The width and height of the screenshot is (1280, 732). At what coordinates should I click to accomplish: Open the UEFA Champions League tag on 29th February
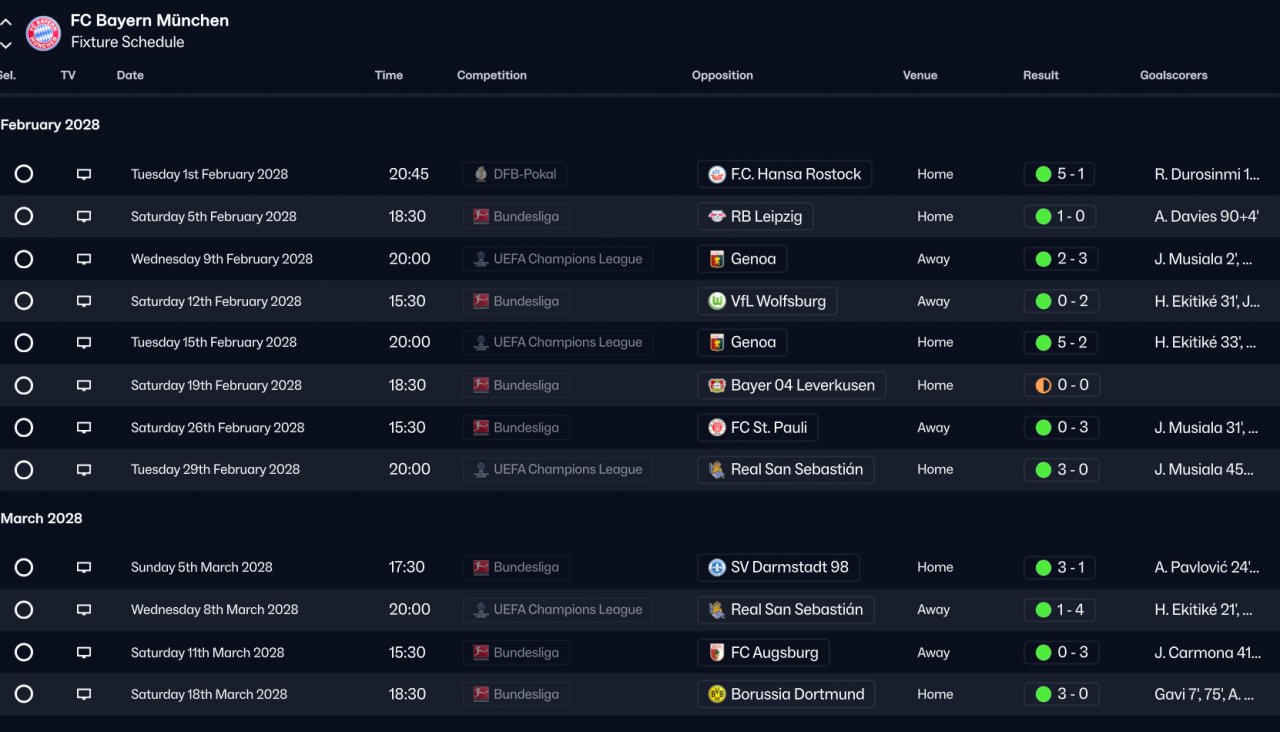click(x=558, y=470)
